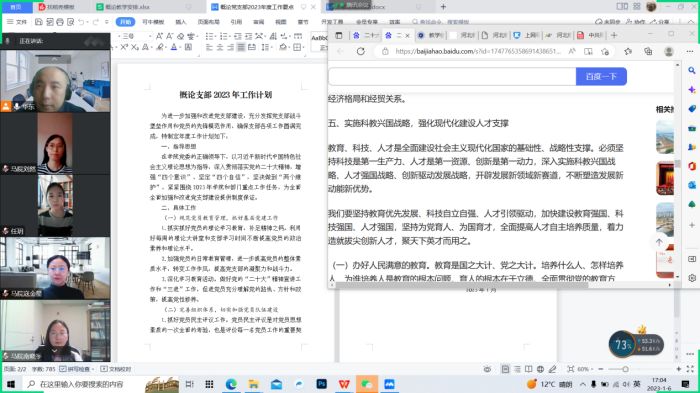Viewport: 700px width, 393px height.
Task: Open Edge read aloud icon
Action: coord(572,51)
